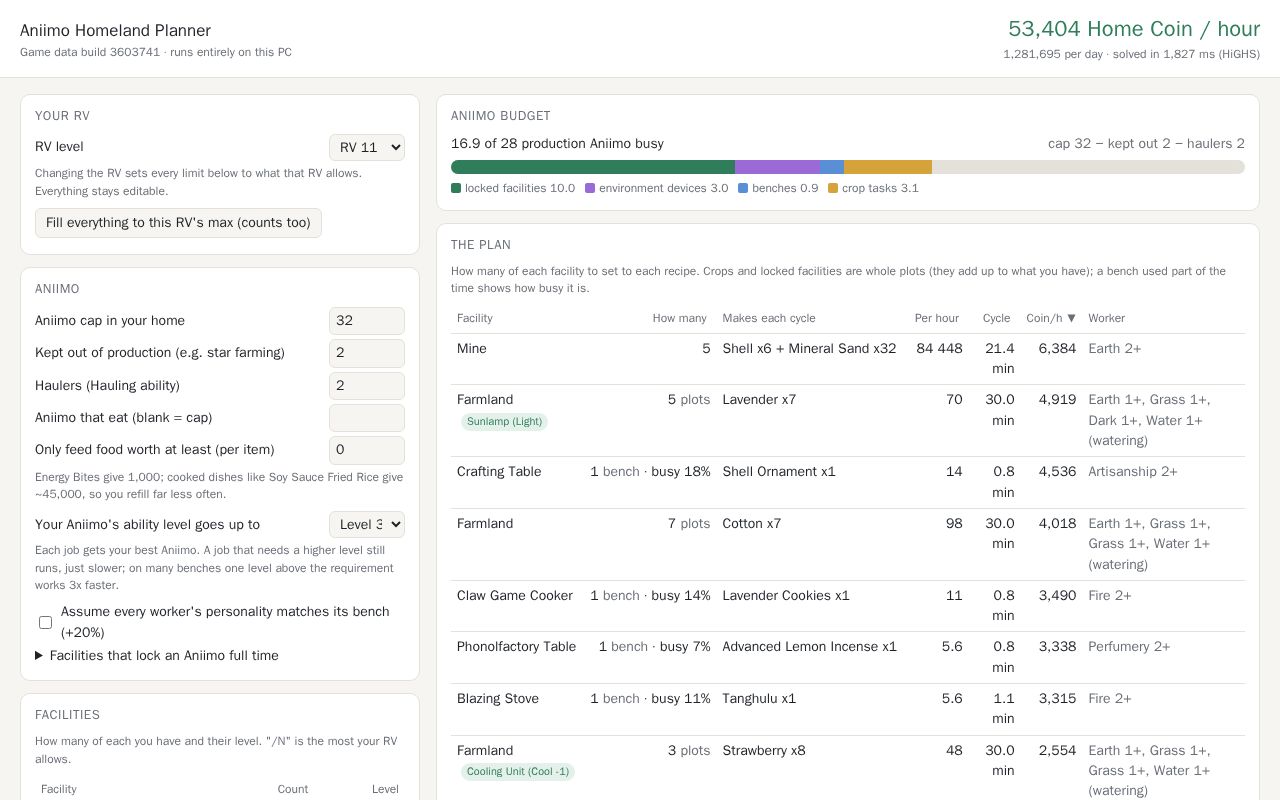Click the Claw Game Cooker row name
The height and width of the screenshot is (800, 1280).
click(x=515, y=596)
